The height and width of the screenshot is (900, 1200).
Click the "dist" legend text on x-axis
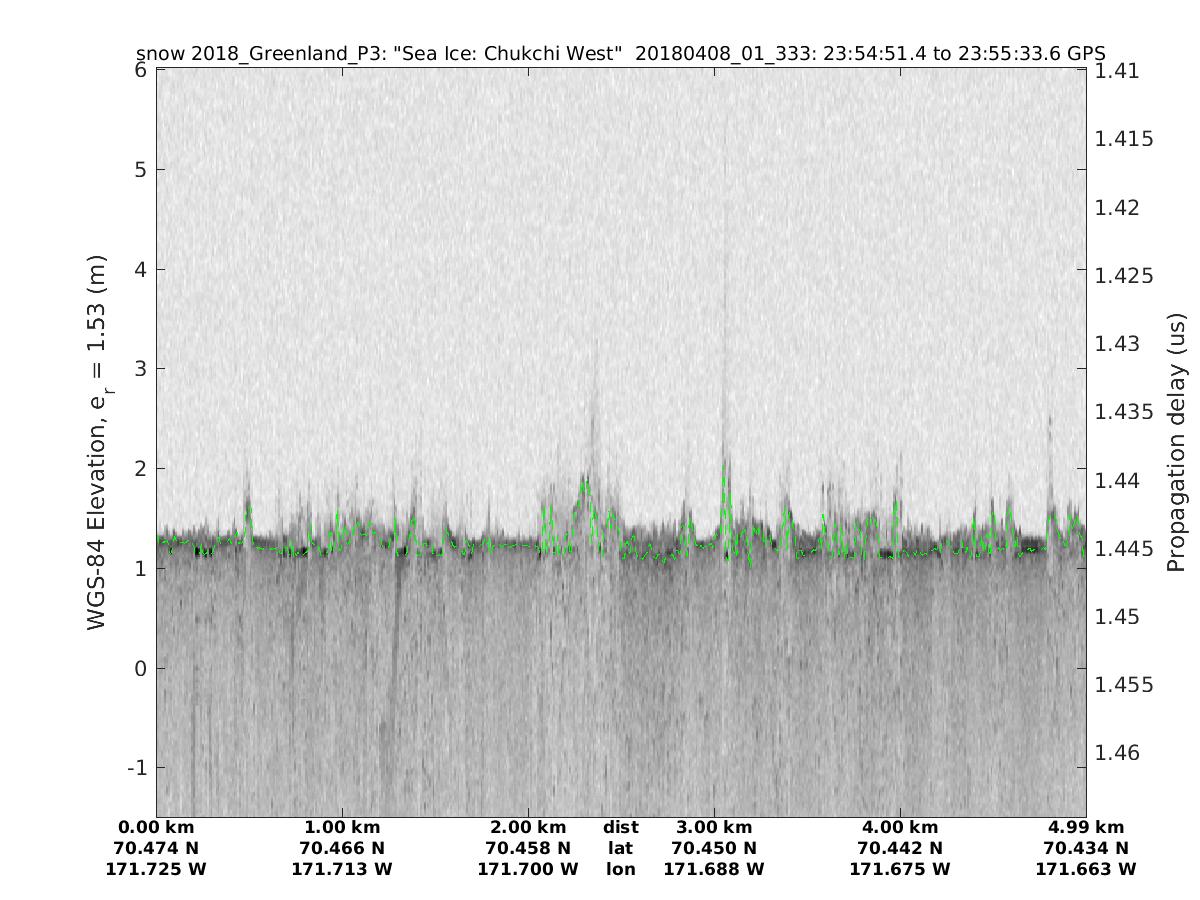pyautogui.click(x=620, y=828)
